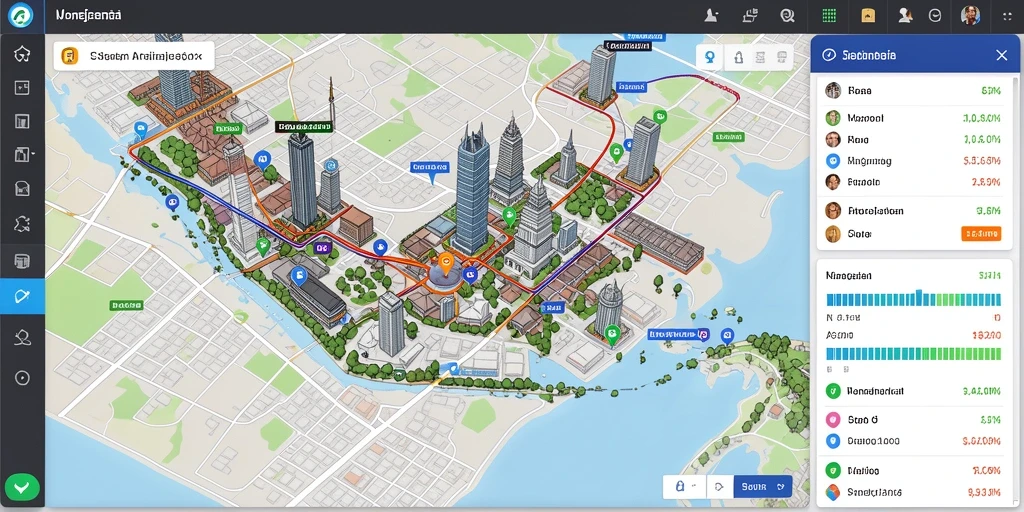Click the orange map pin at city center
Screen dimensions: 1024x512
[x=446, y=263]
